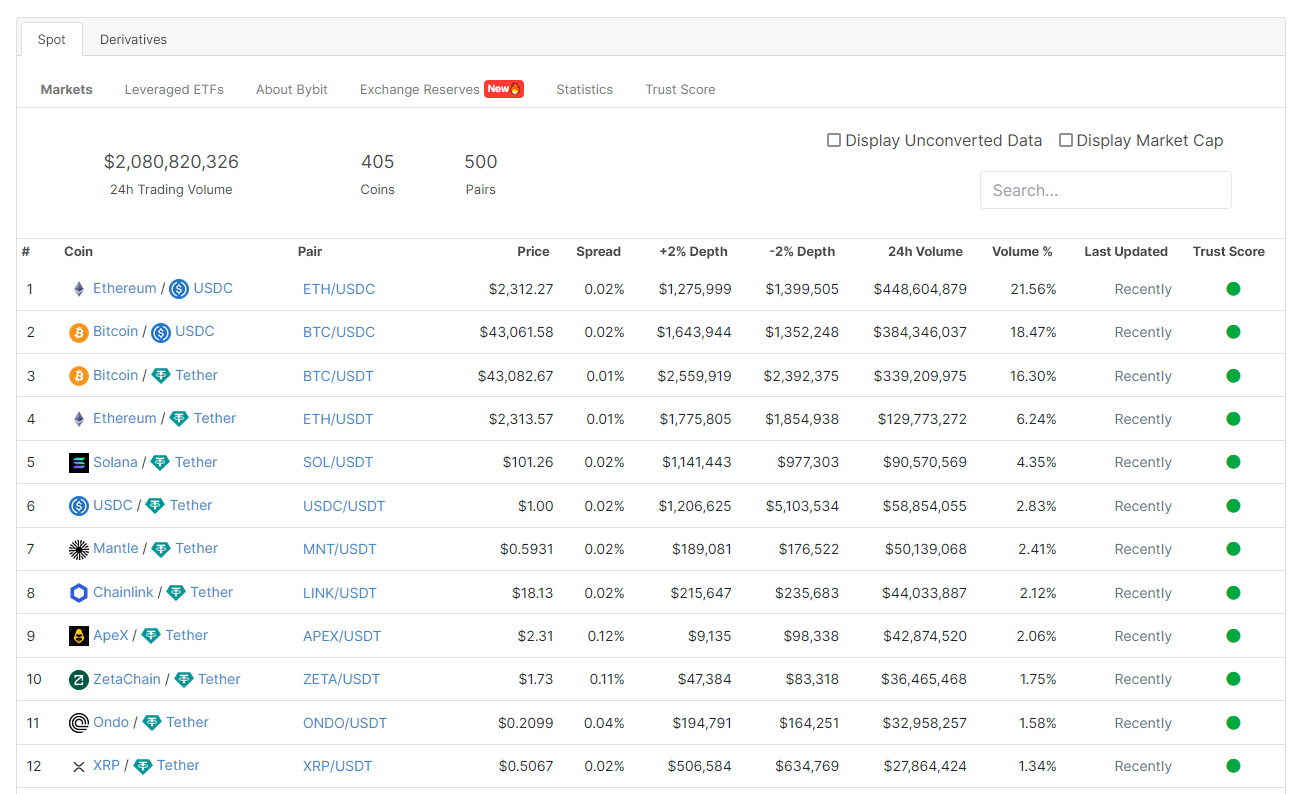Click the Solana icon in row 5
The width and height of the screenshot is (1297, 794).
[x=79, y=463]
